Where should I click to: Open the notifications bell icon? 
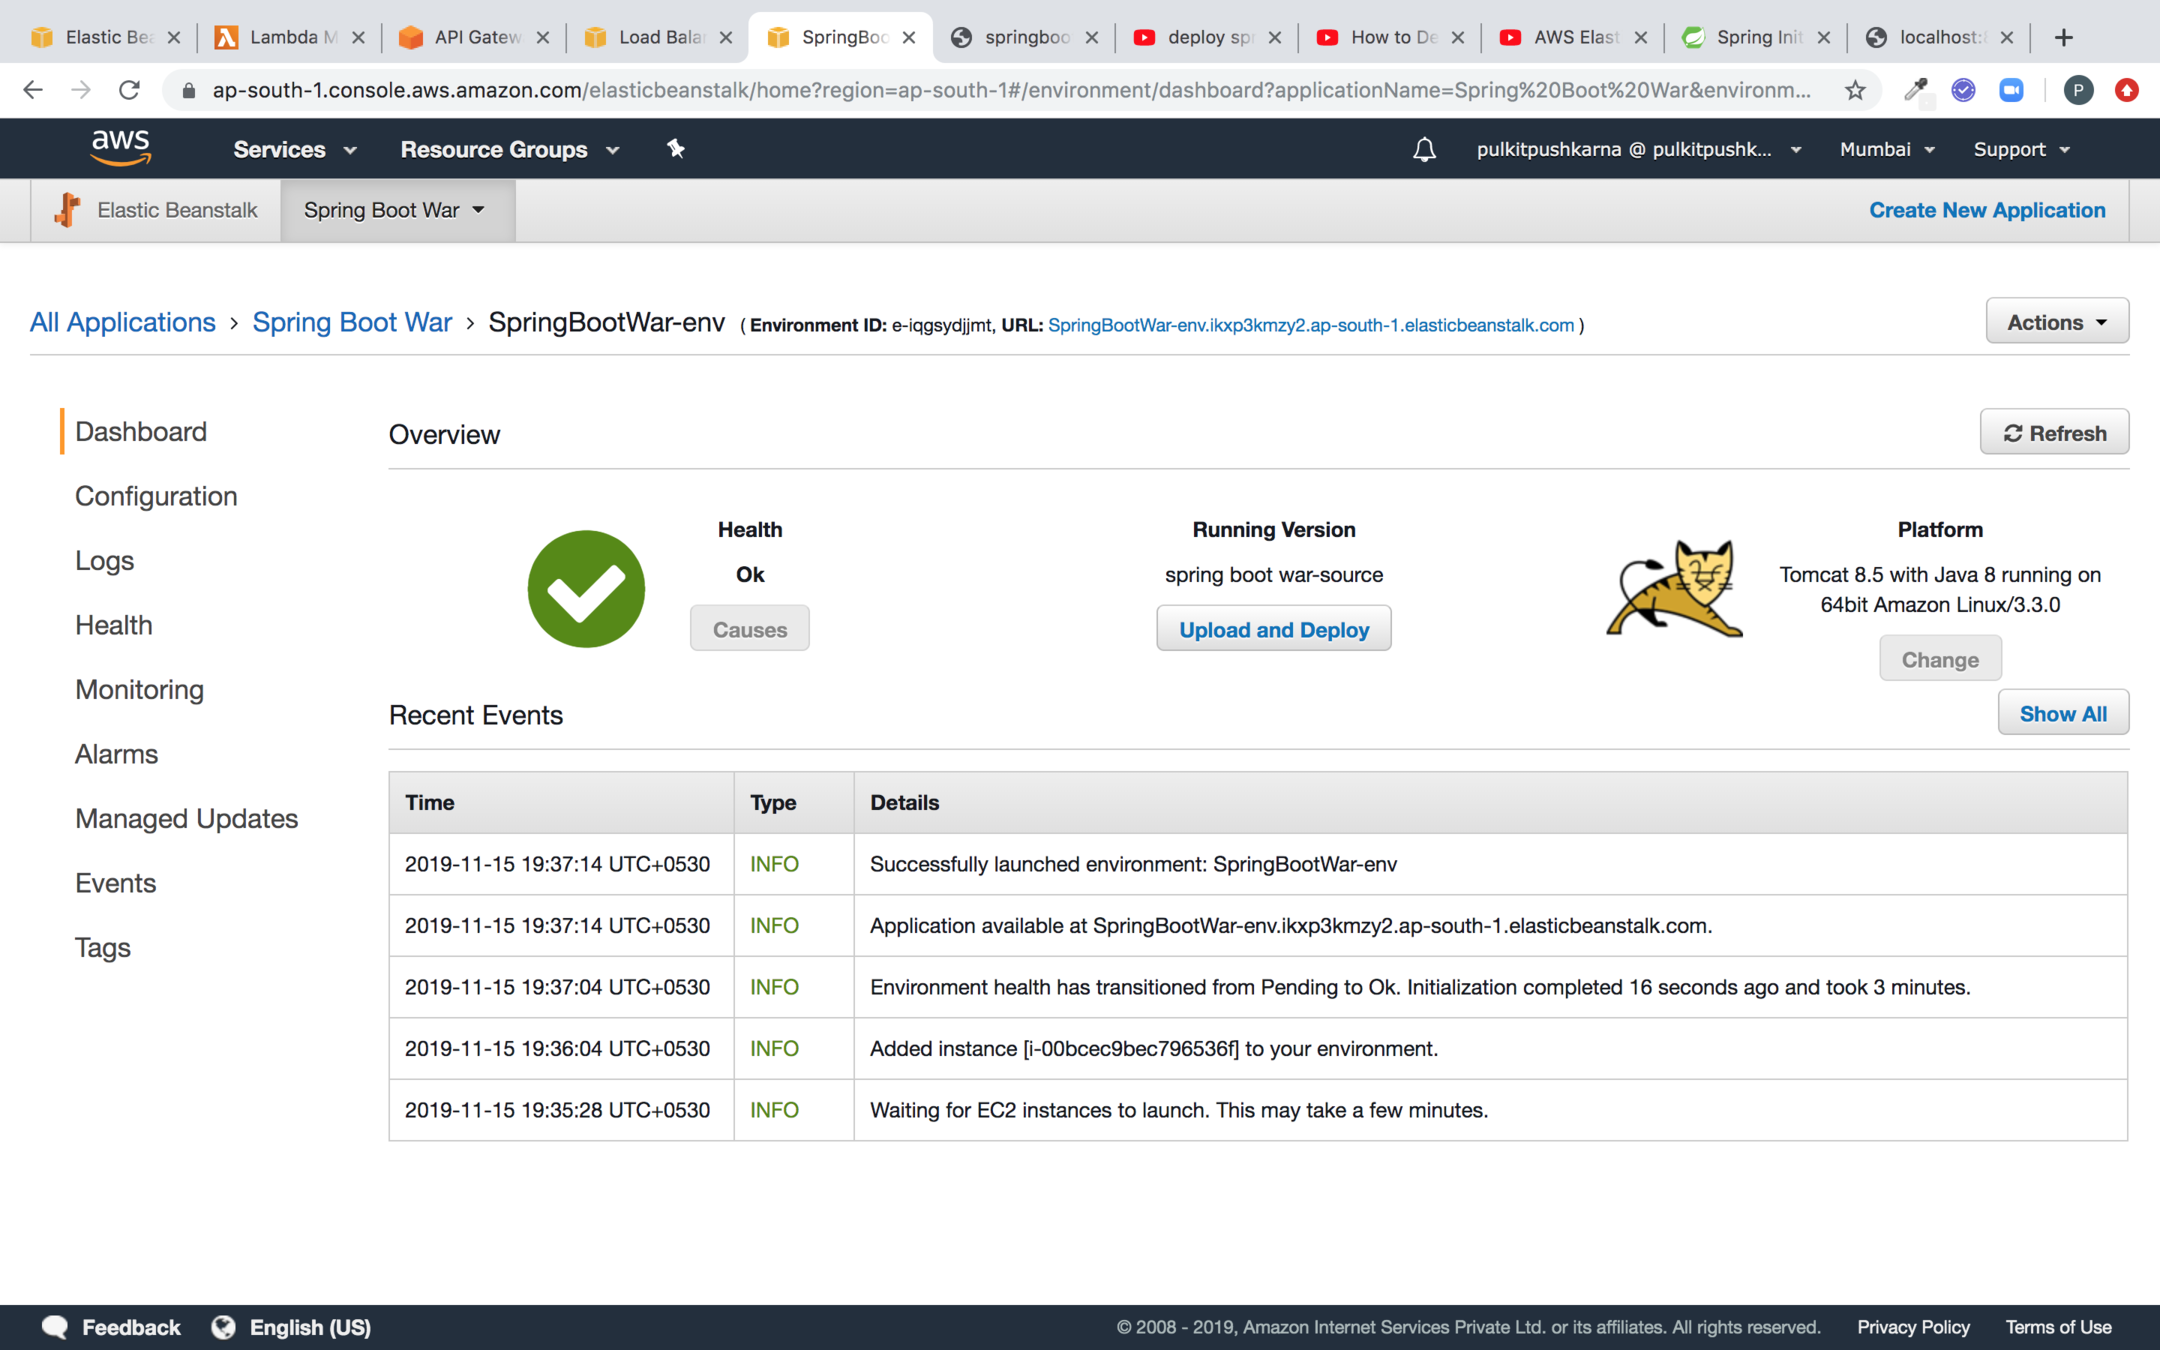tap(1424, 150)
